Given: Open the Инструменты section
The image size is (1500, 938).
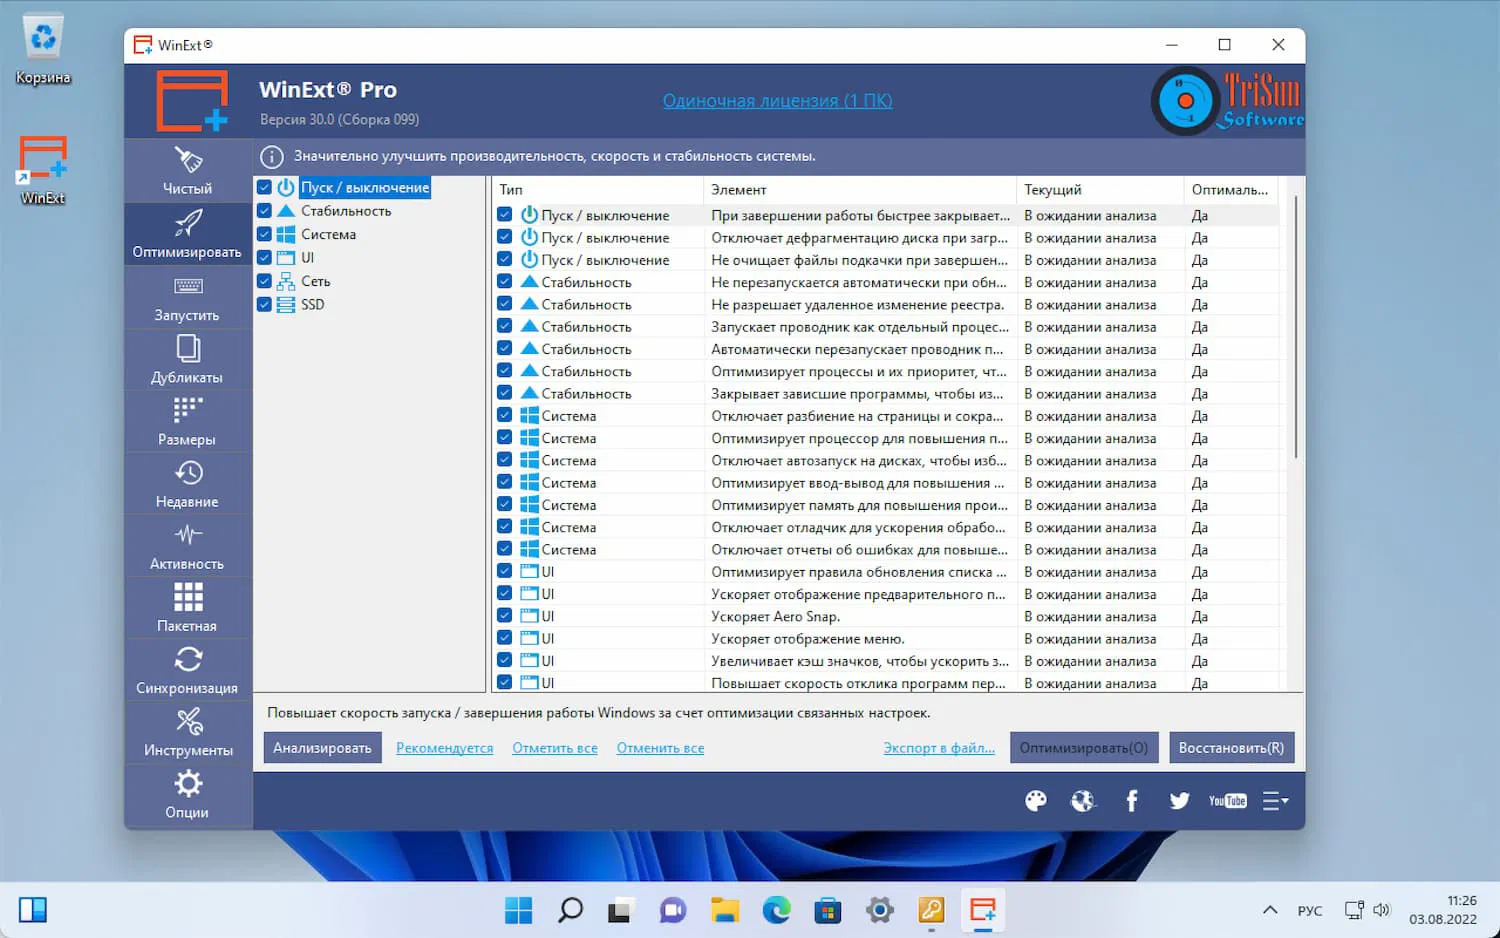Looking at the screenshot, I should [x=186, y=731].
